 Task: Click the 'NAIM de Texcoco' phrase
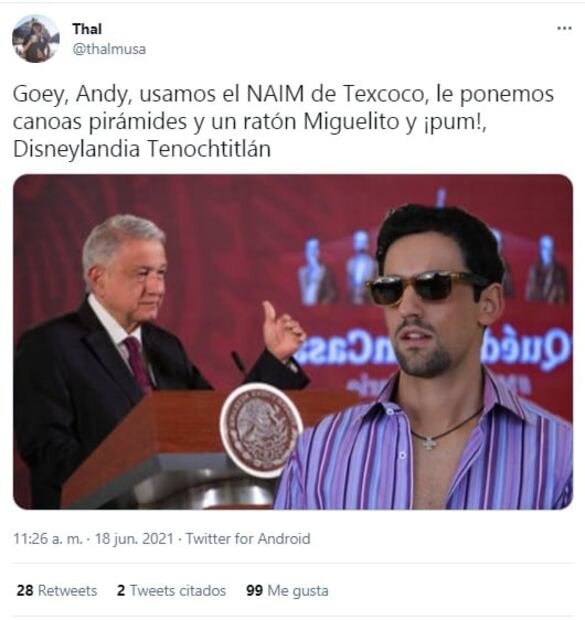(339, 94)
